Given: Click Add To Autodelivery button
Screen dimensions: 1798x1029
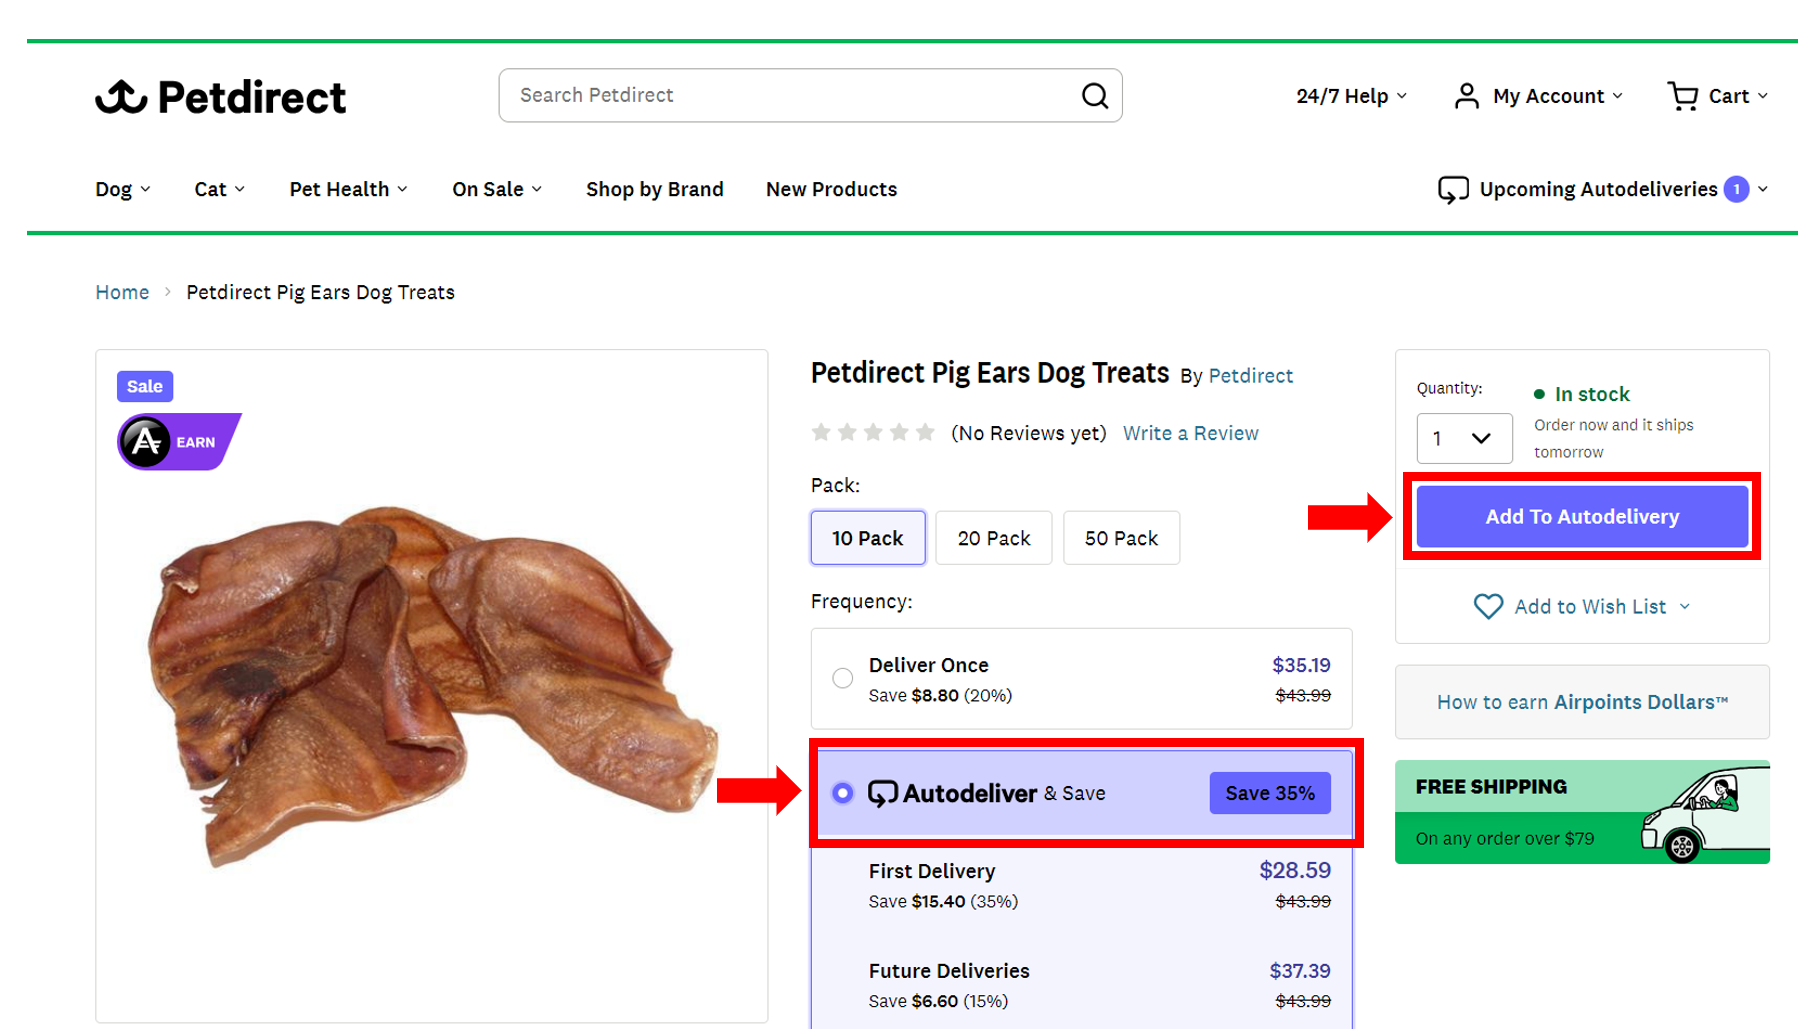Looking at the screenshot, I should click(x=1582, y=516).
